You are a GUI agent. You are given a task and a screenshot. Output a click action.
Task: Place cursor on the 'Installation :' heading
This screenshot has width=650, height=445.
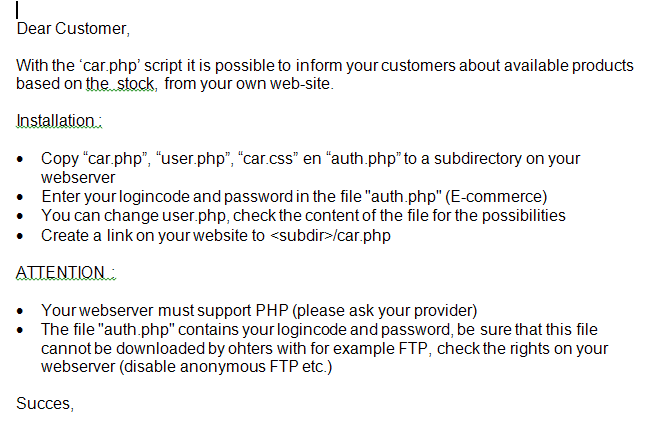(59, 121)
